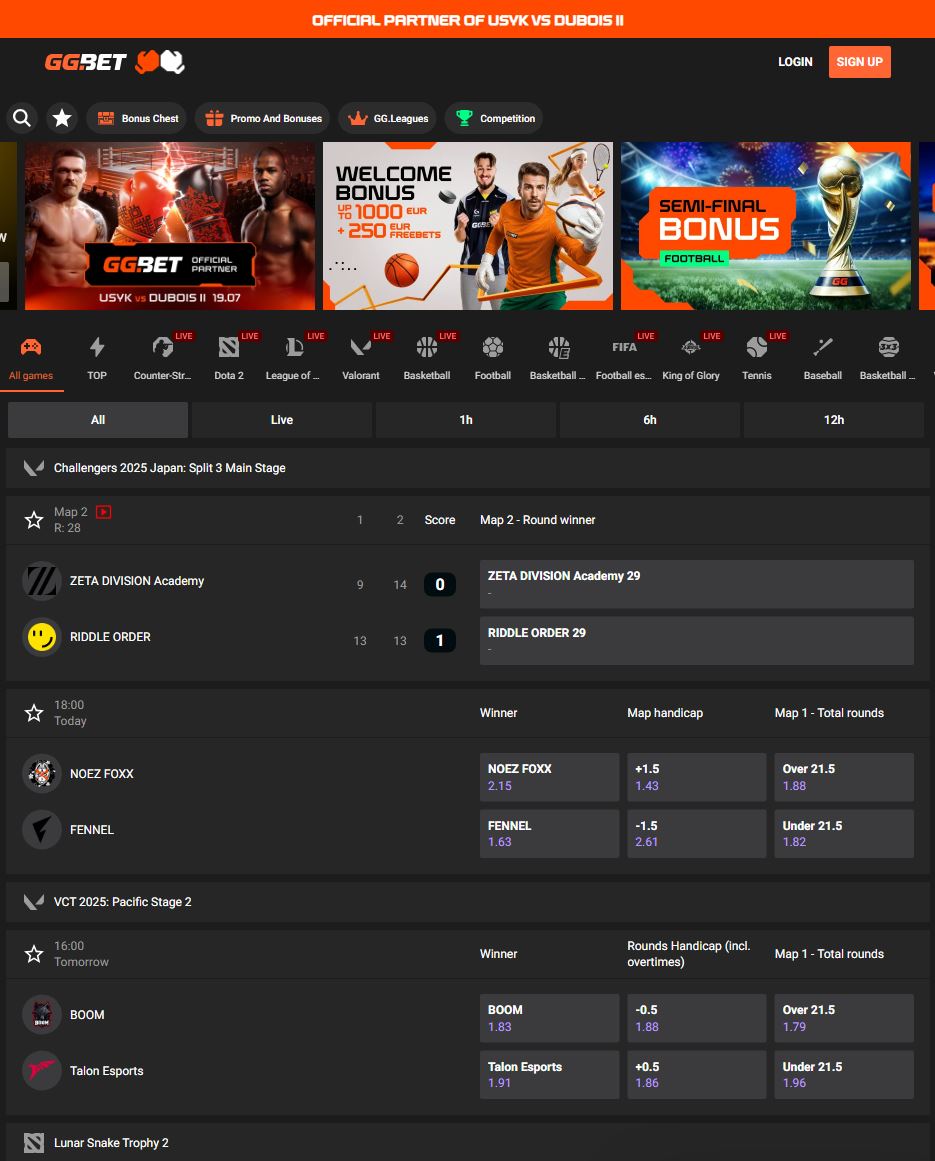
Task: Favorite the BOOM vs Talon Esports match
Action: pyautogui.click(x=34, y=954)
